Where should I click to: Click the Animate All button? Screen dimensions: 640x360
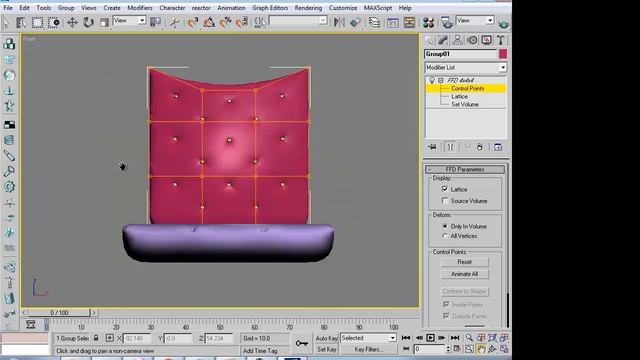coord(464,274)
